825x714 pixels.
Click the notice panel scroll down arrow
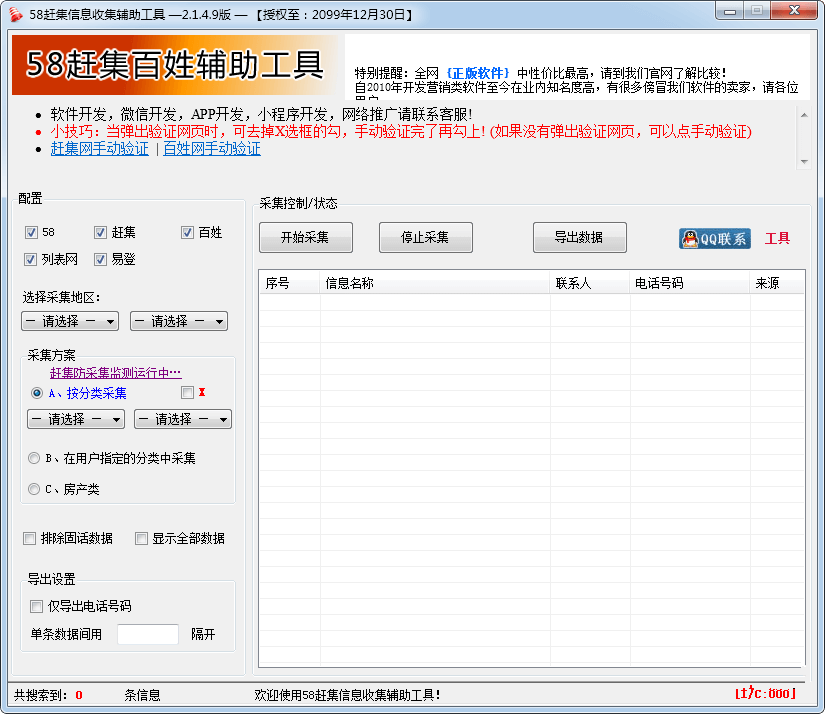804,162
